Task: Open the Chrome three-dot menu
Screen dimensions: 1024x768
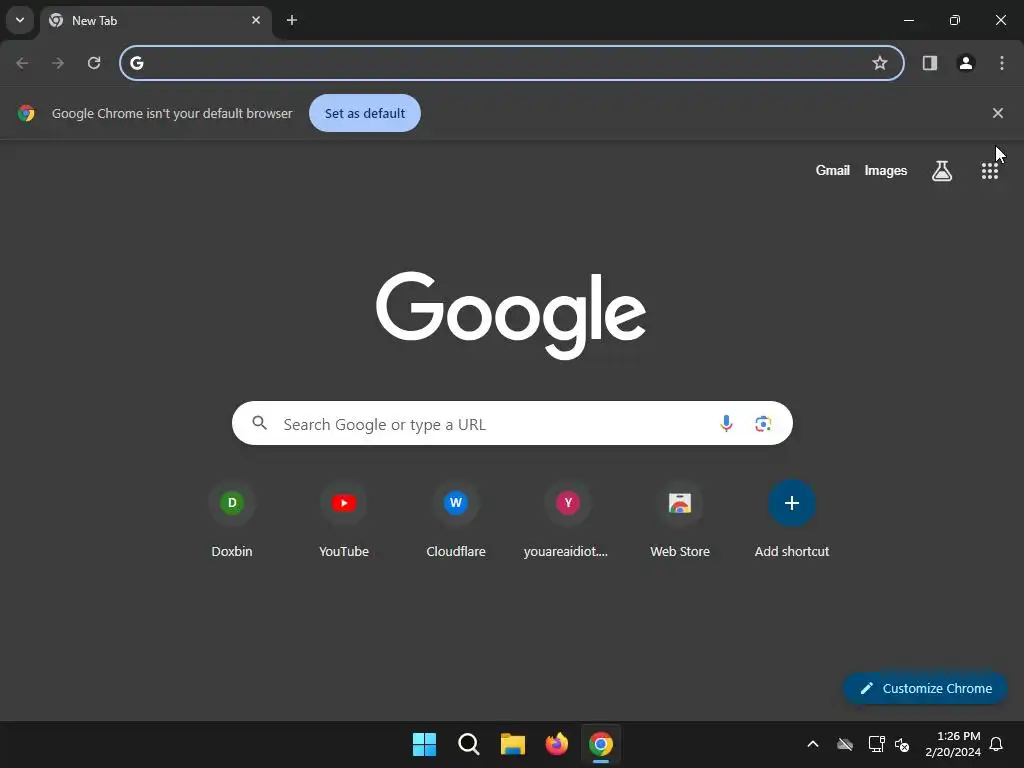Action: coord(1002,63)
